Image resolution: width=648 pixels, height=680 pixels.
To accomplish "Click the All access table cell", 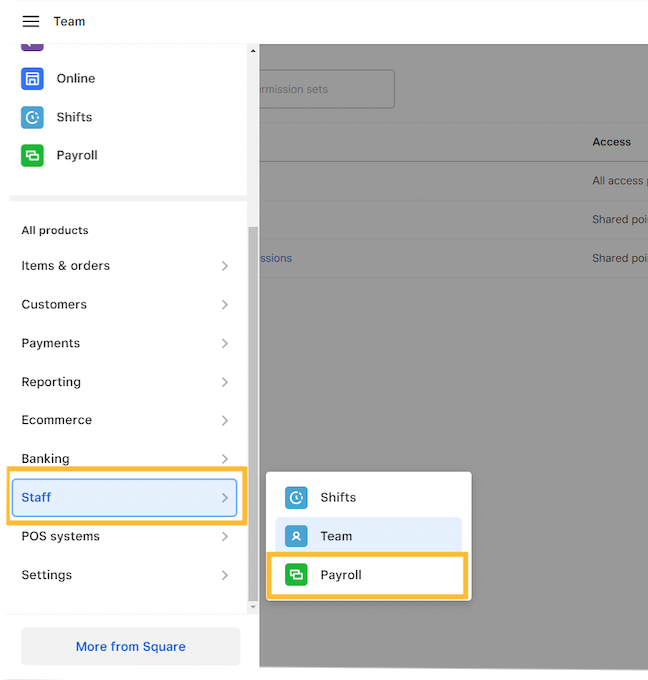I will 620,180.
